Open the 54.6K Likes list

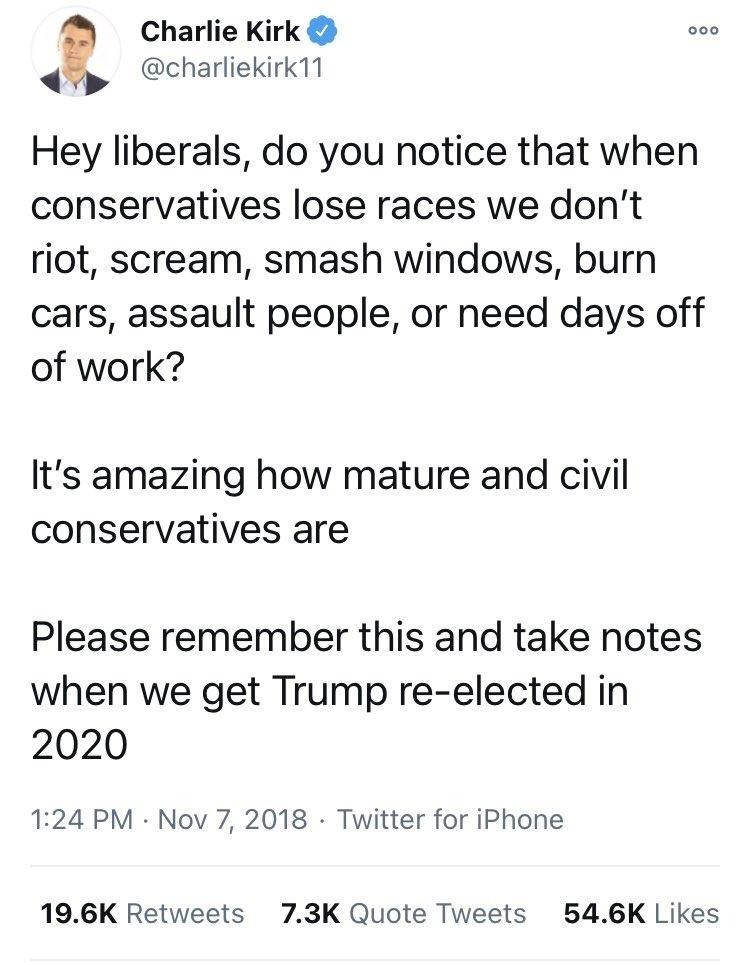click(x=641, y=913)
